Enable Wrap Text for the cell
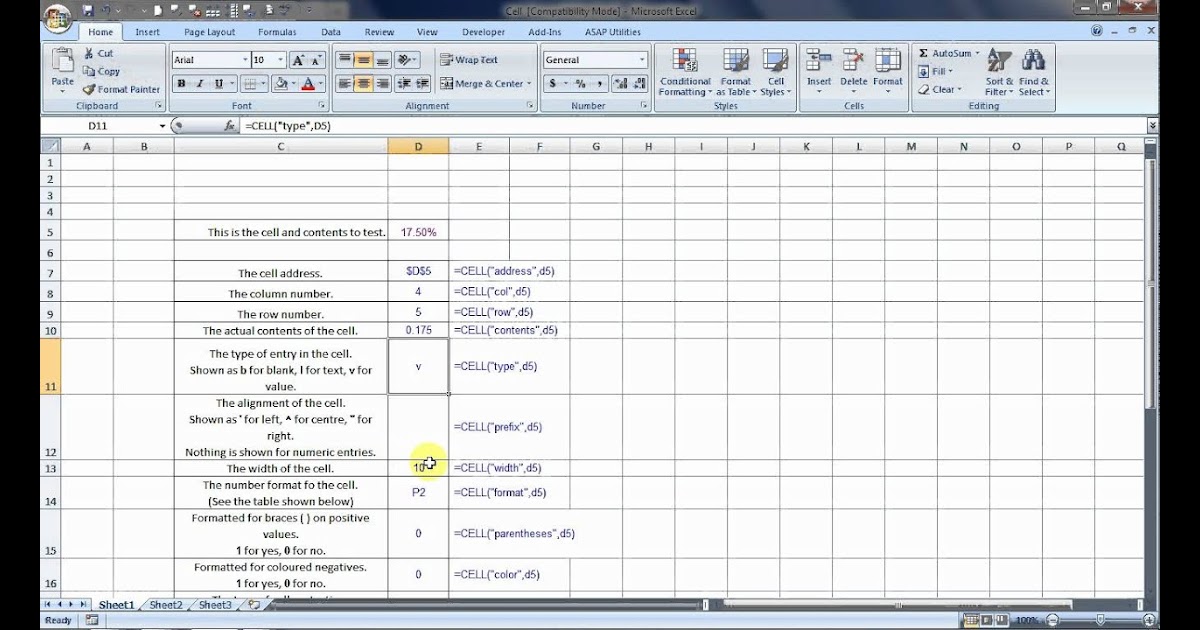Viewport: 1200px width, 630px height. (469, 60)
